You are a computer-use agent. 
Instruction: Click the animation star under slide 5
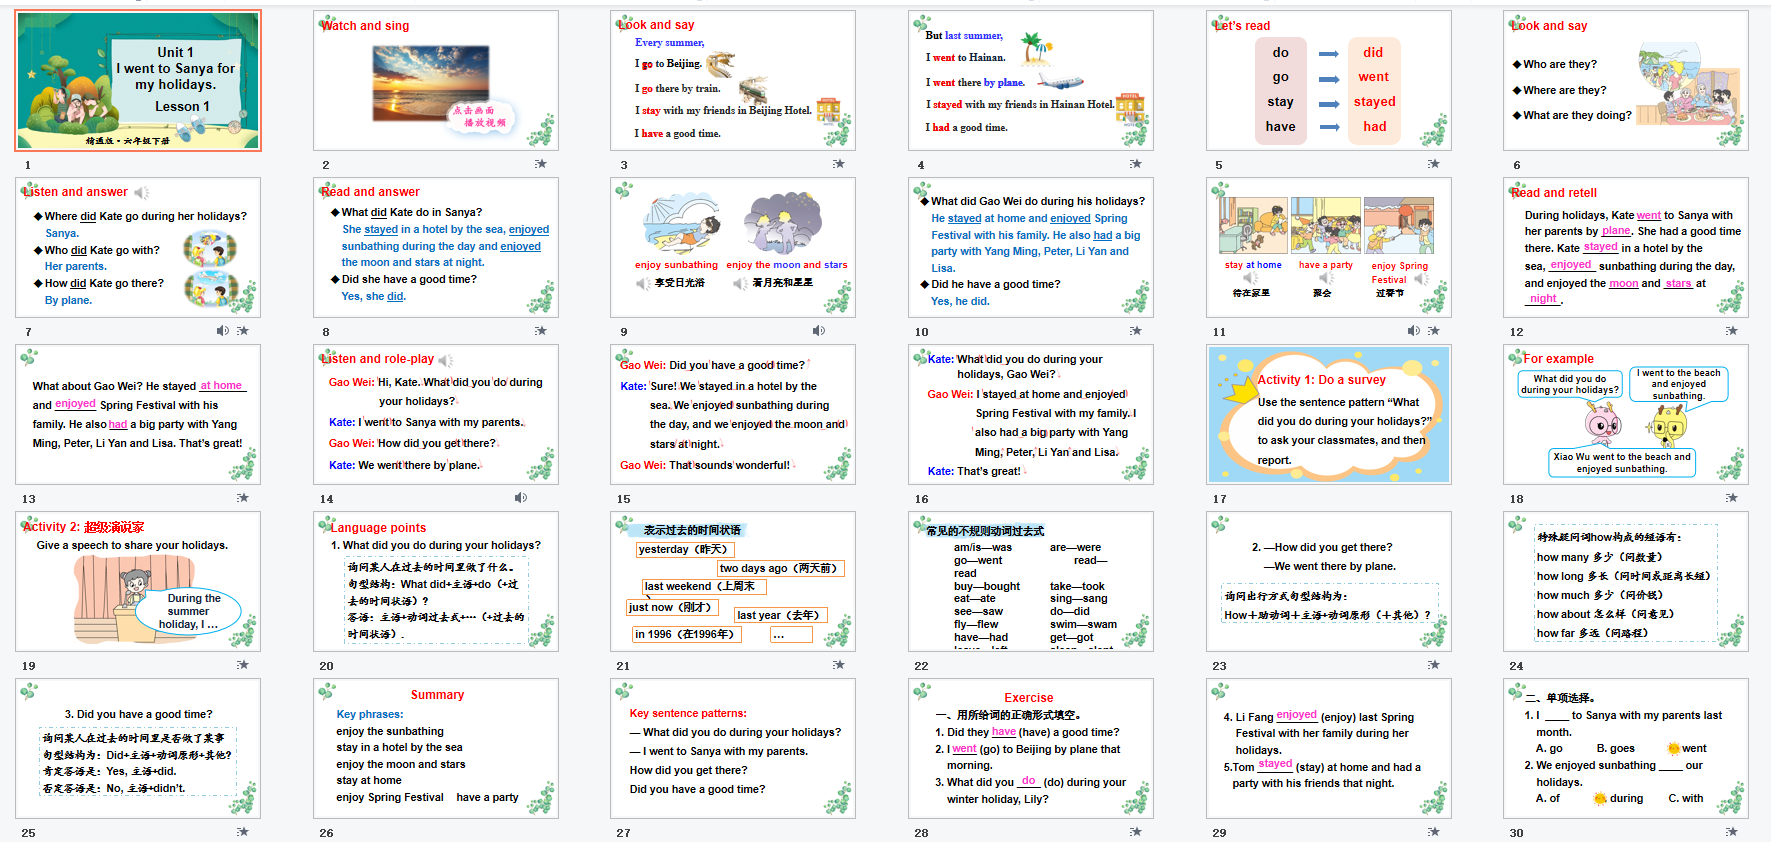coord(1433,164)
